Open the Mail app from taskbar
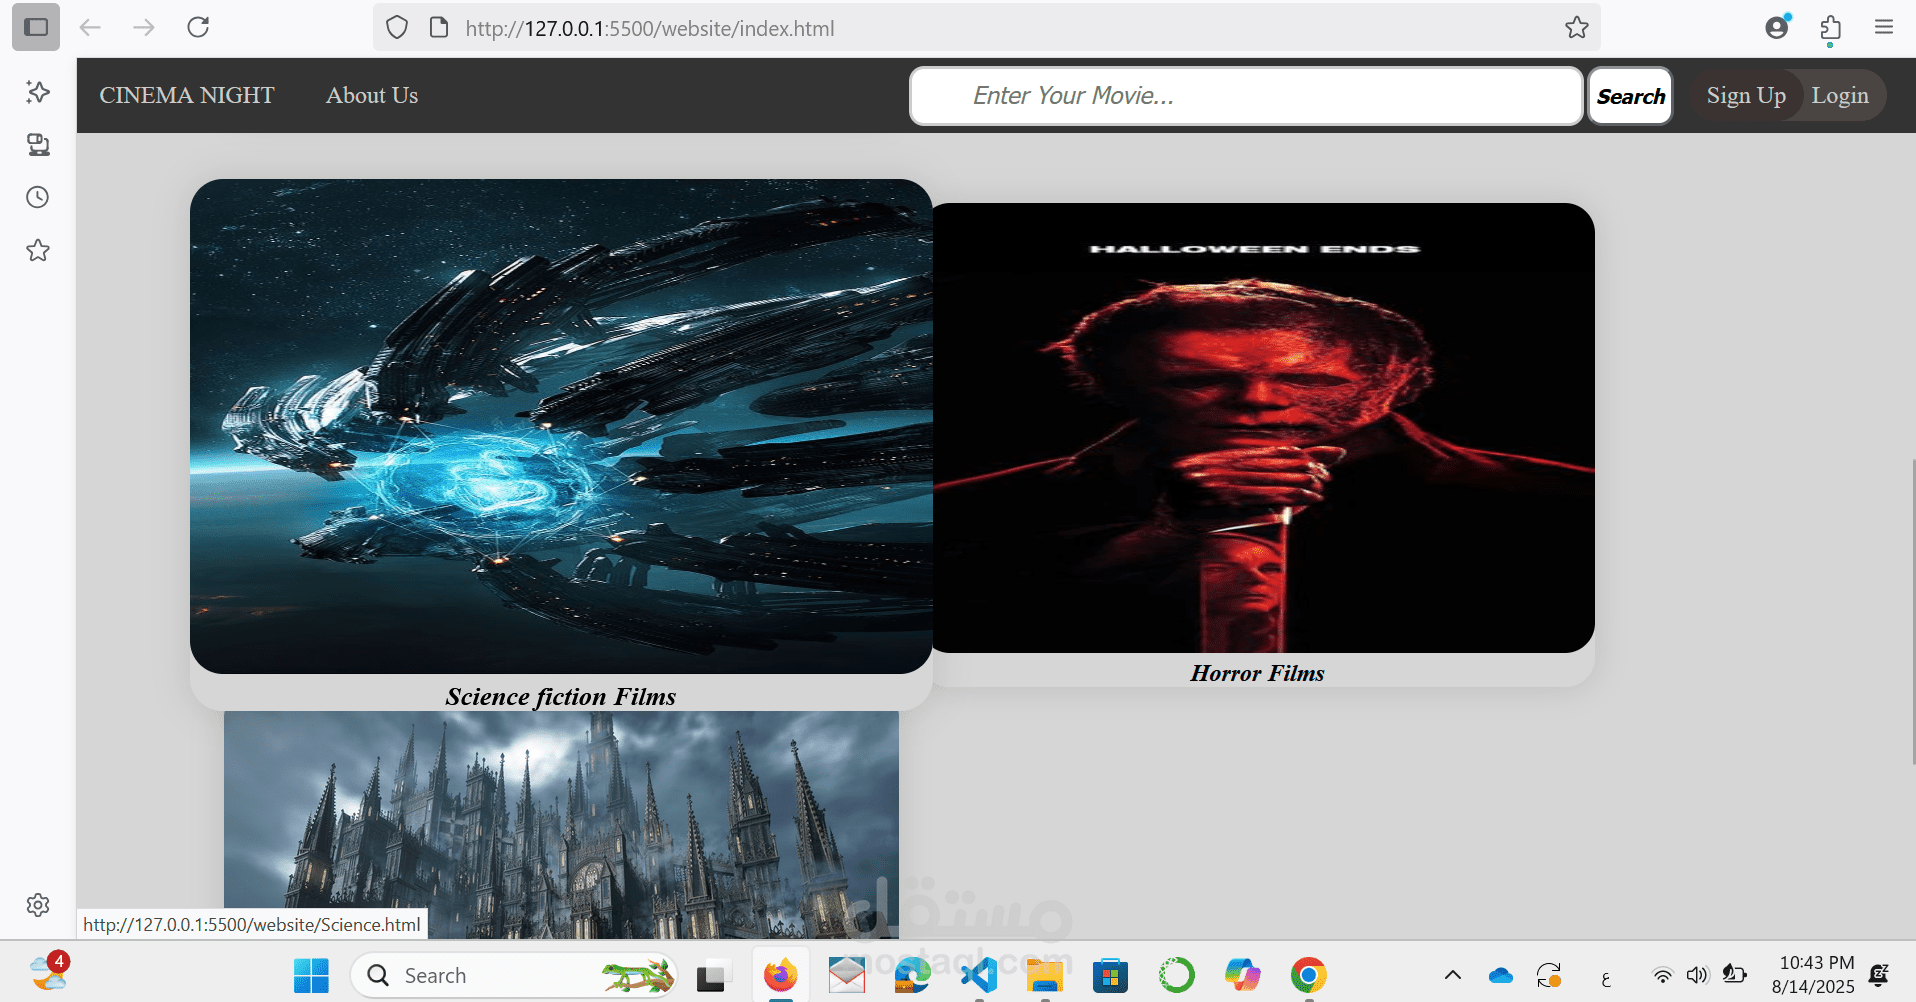 tap(847, 975)
